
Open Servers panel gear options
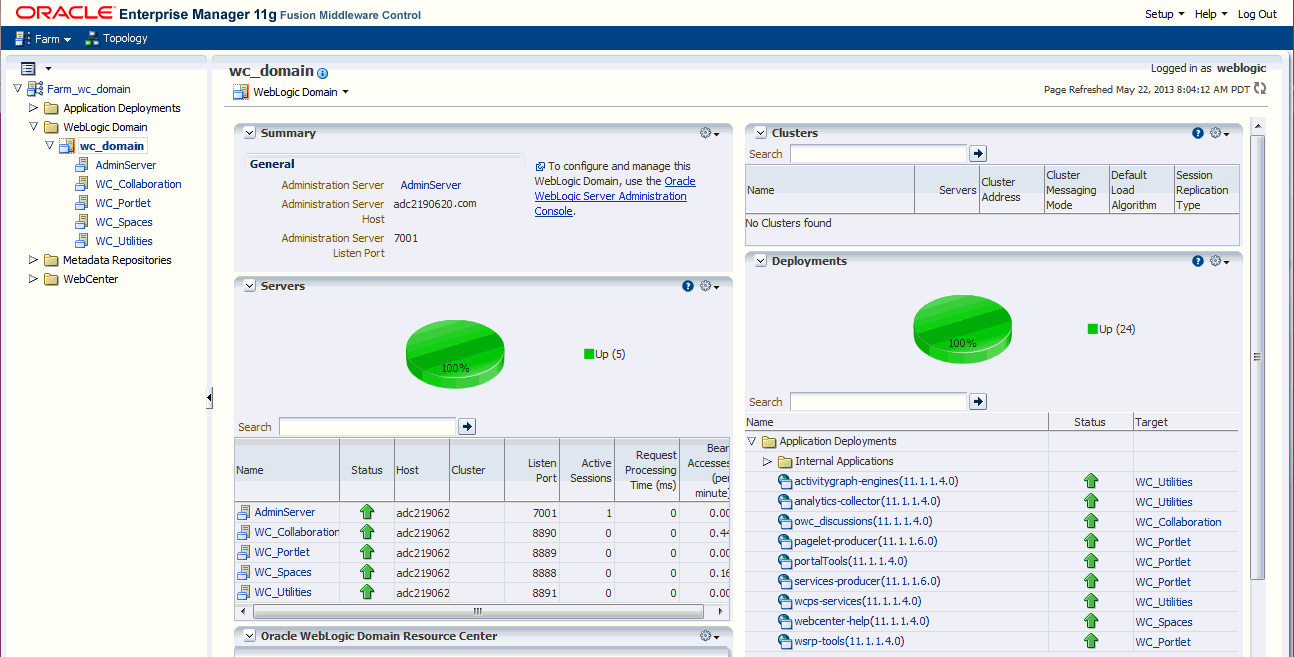tap(709, 286)
